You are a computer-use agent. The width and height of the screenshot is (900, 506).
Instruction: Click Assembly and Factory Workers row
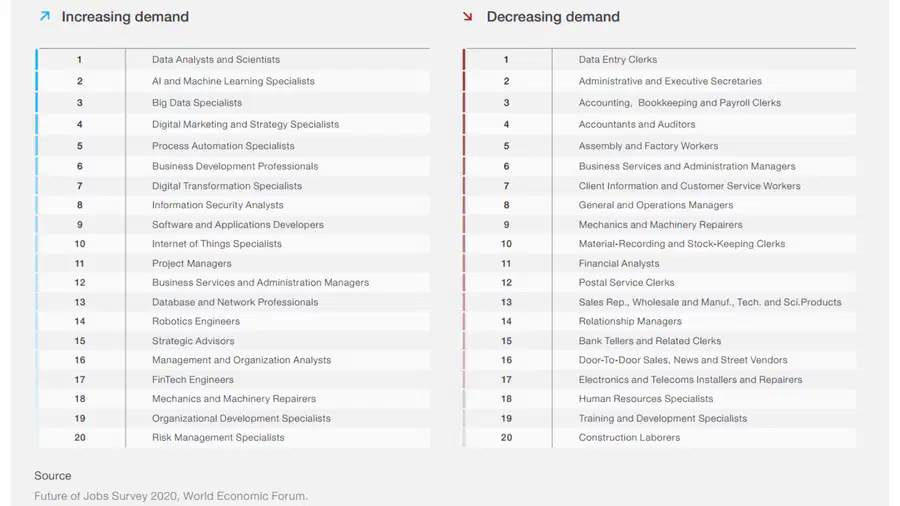[x=660, y=146]
